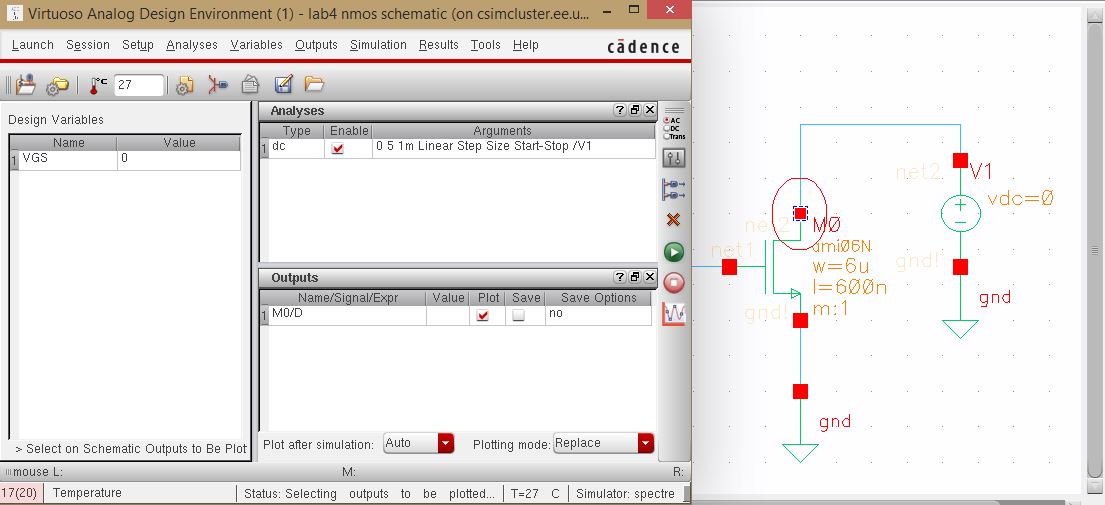Click the open folder icon in toolbar
The height and width of the screenshot is (505, 1105).
click(x=314, y=85)
